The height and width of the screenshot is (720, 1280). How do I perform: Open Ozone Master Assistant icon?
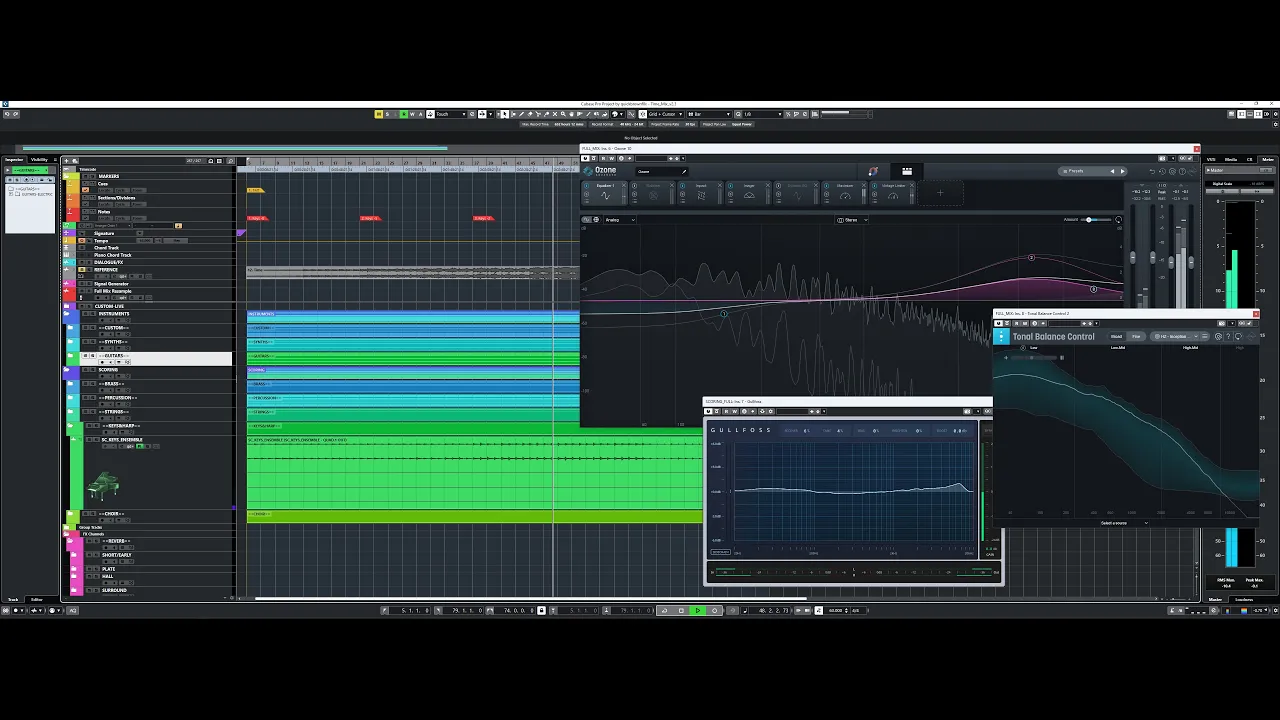point(873,171)
